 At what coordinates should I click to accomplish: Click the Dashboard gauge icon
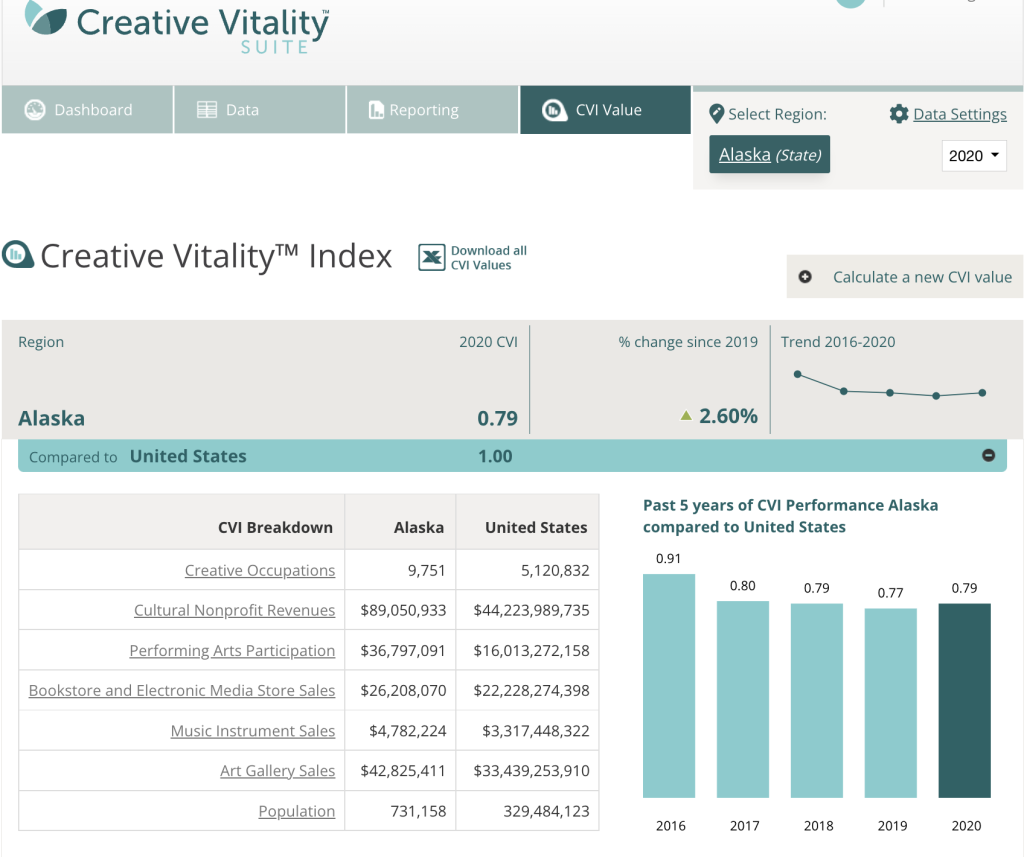[x=35, y=110]
